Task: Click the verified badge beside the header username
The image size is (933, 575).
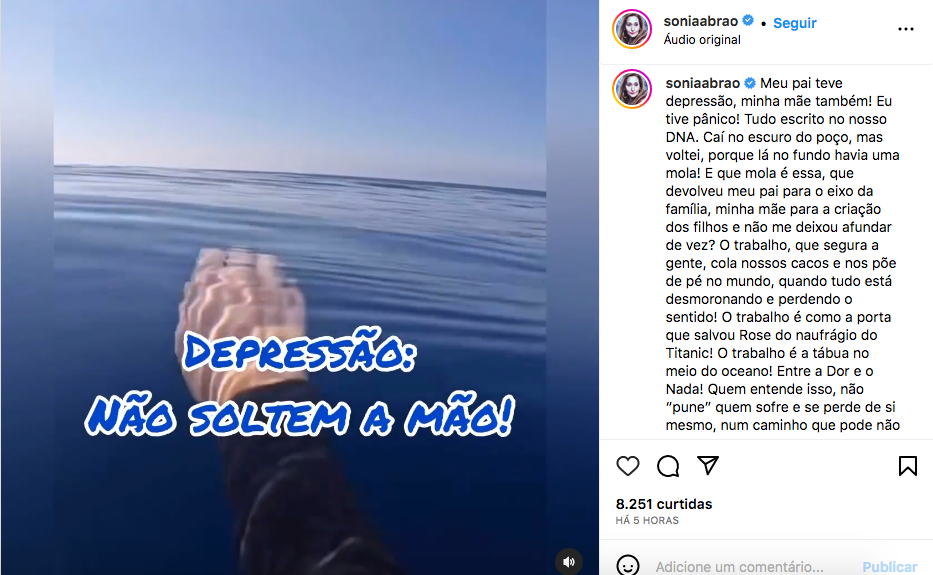Action: pyautogui.click(x=748, y=21)
